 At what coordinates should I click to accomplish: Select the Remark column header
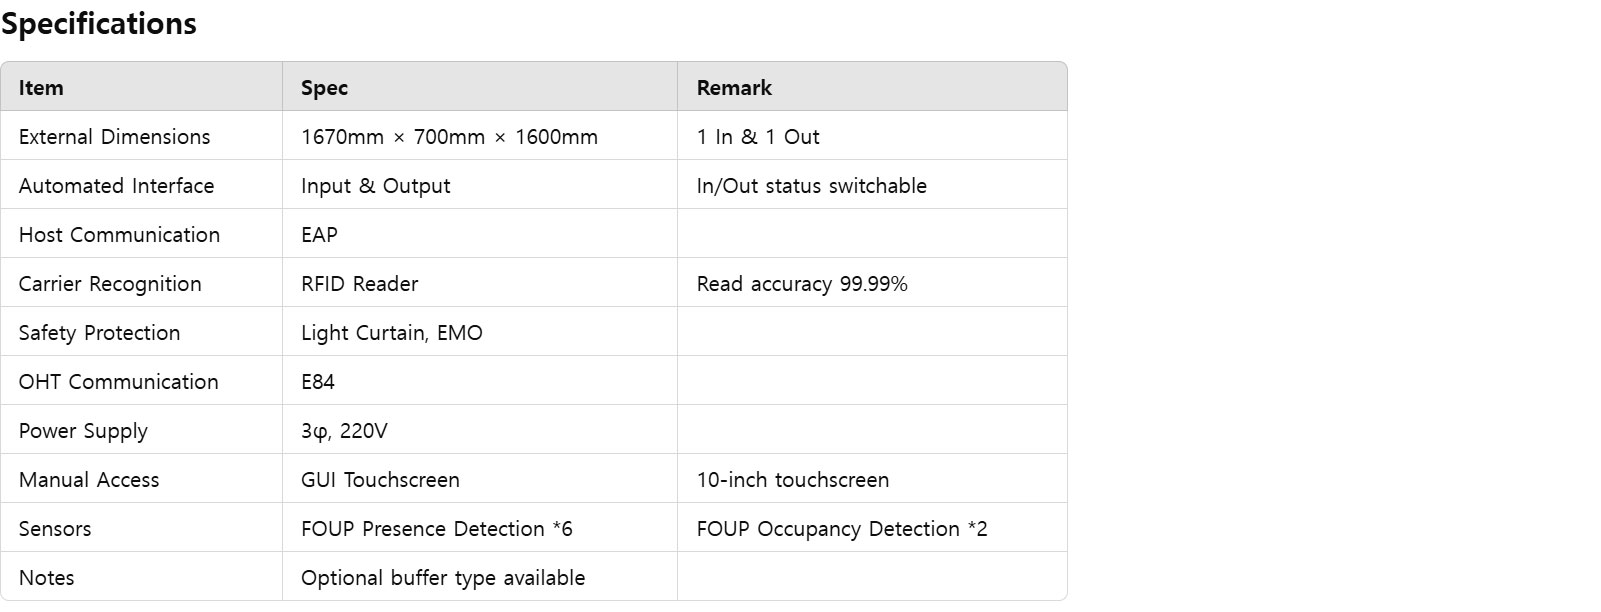pos(872,87)
